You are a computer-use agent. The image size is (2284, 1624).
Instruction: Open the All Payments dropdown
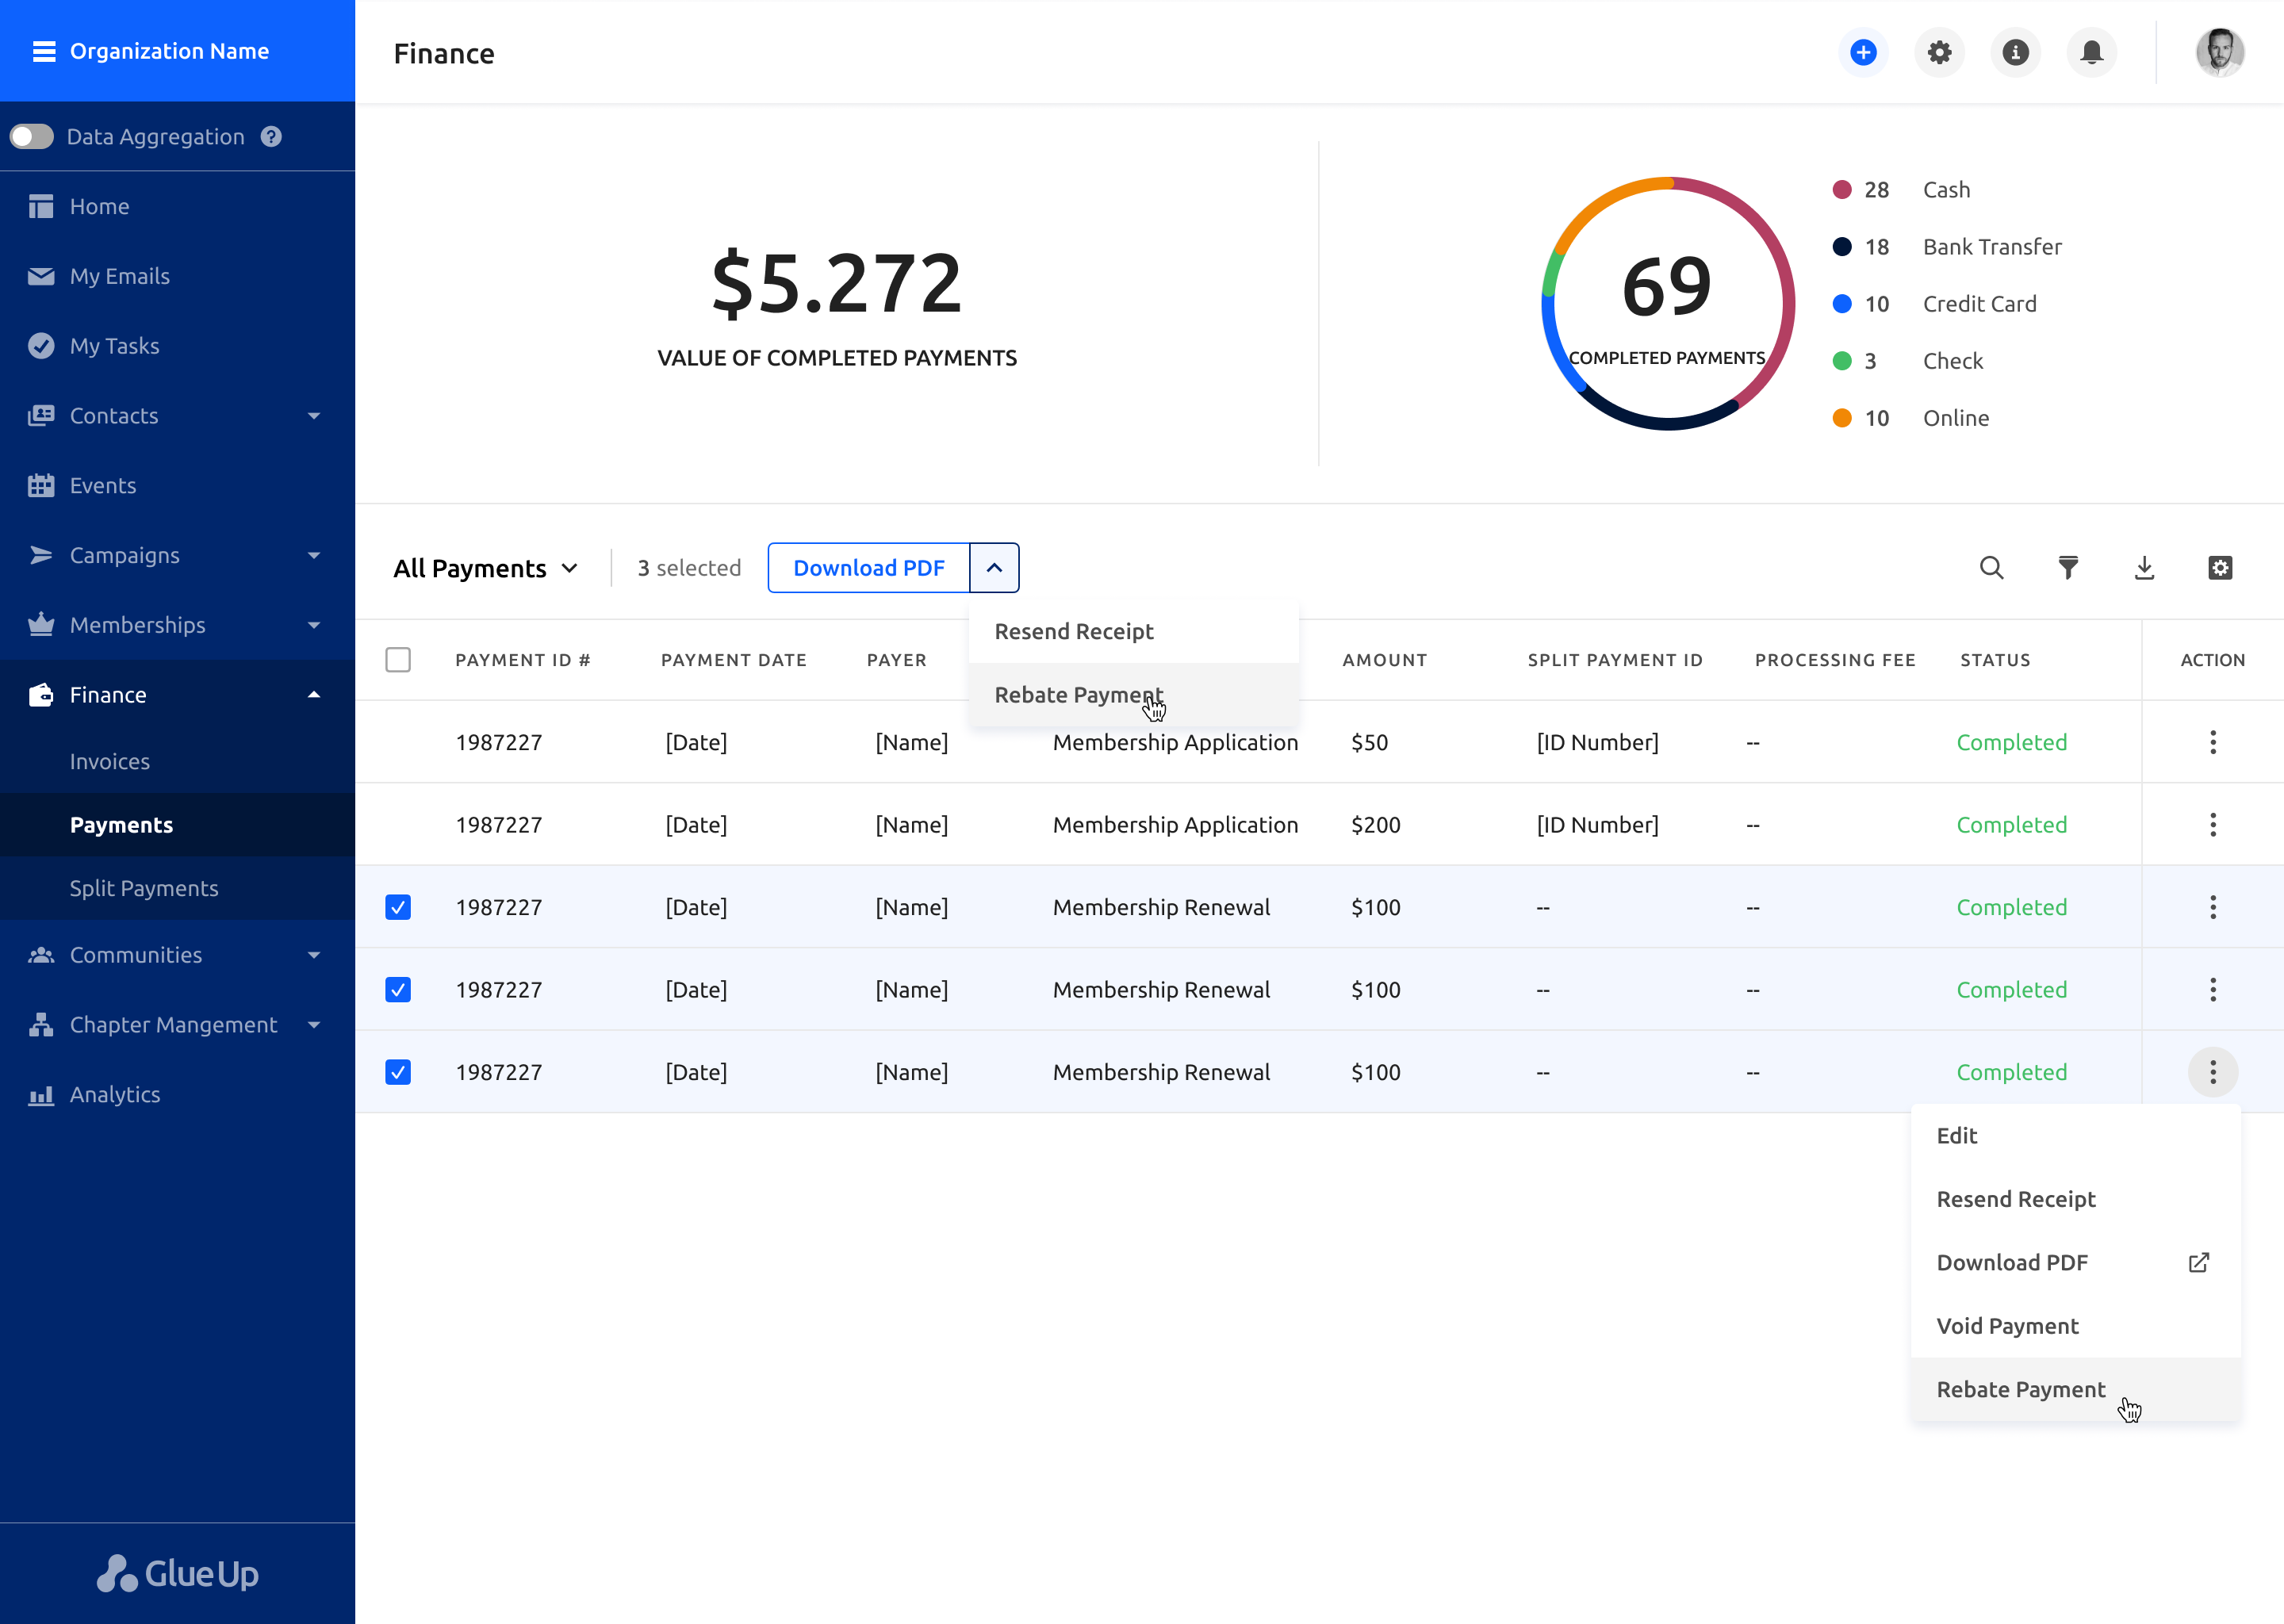(x=486, y=568)
